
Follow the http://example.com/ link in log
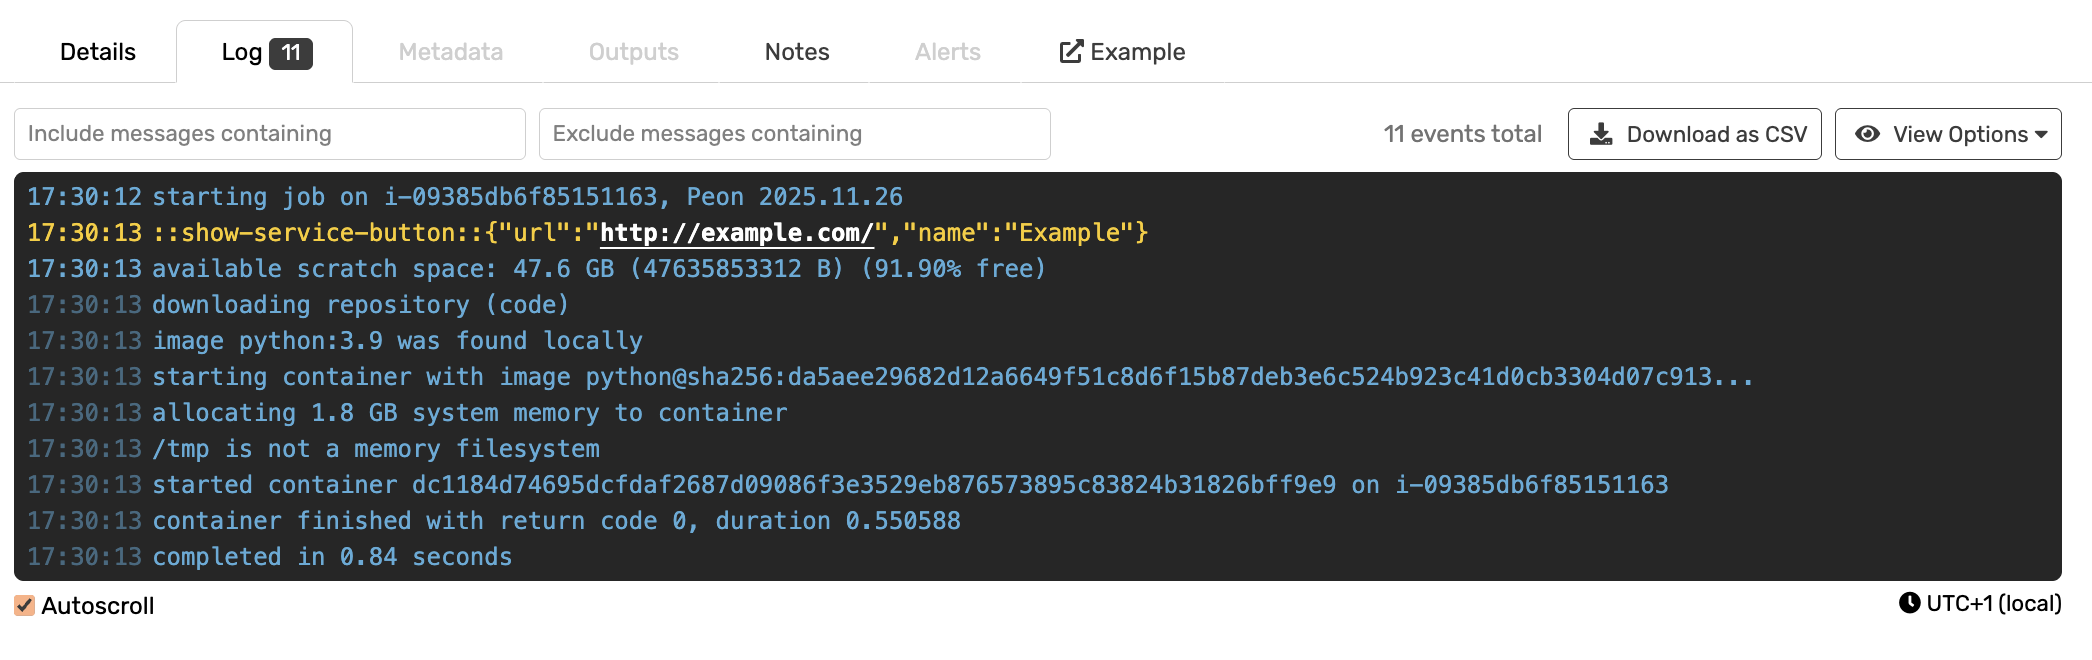pos(737,233)
